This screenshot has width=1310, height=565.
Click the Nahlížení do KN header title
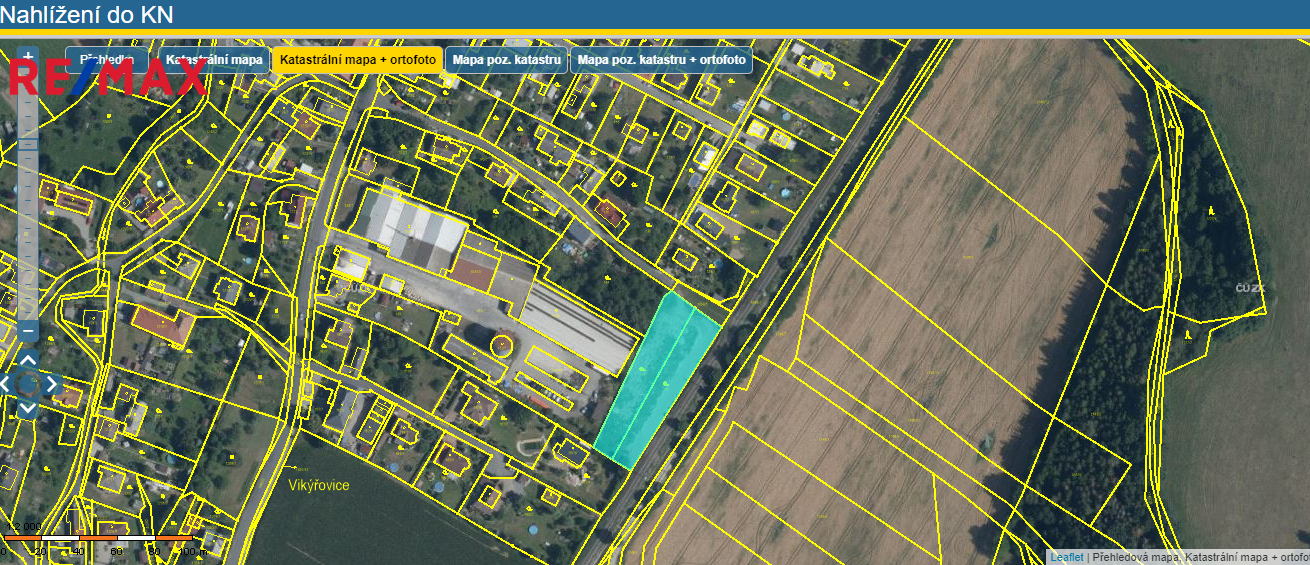pyautogui.click(x=87, y=14)
